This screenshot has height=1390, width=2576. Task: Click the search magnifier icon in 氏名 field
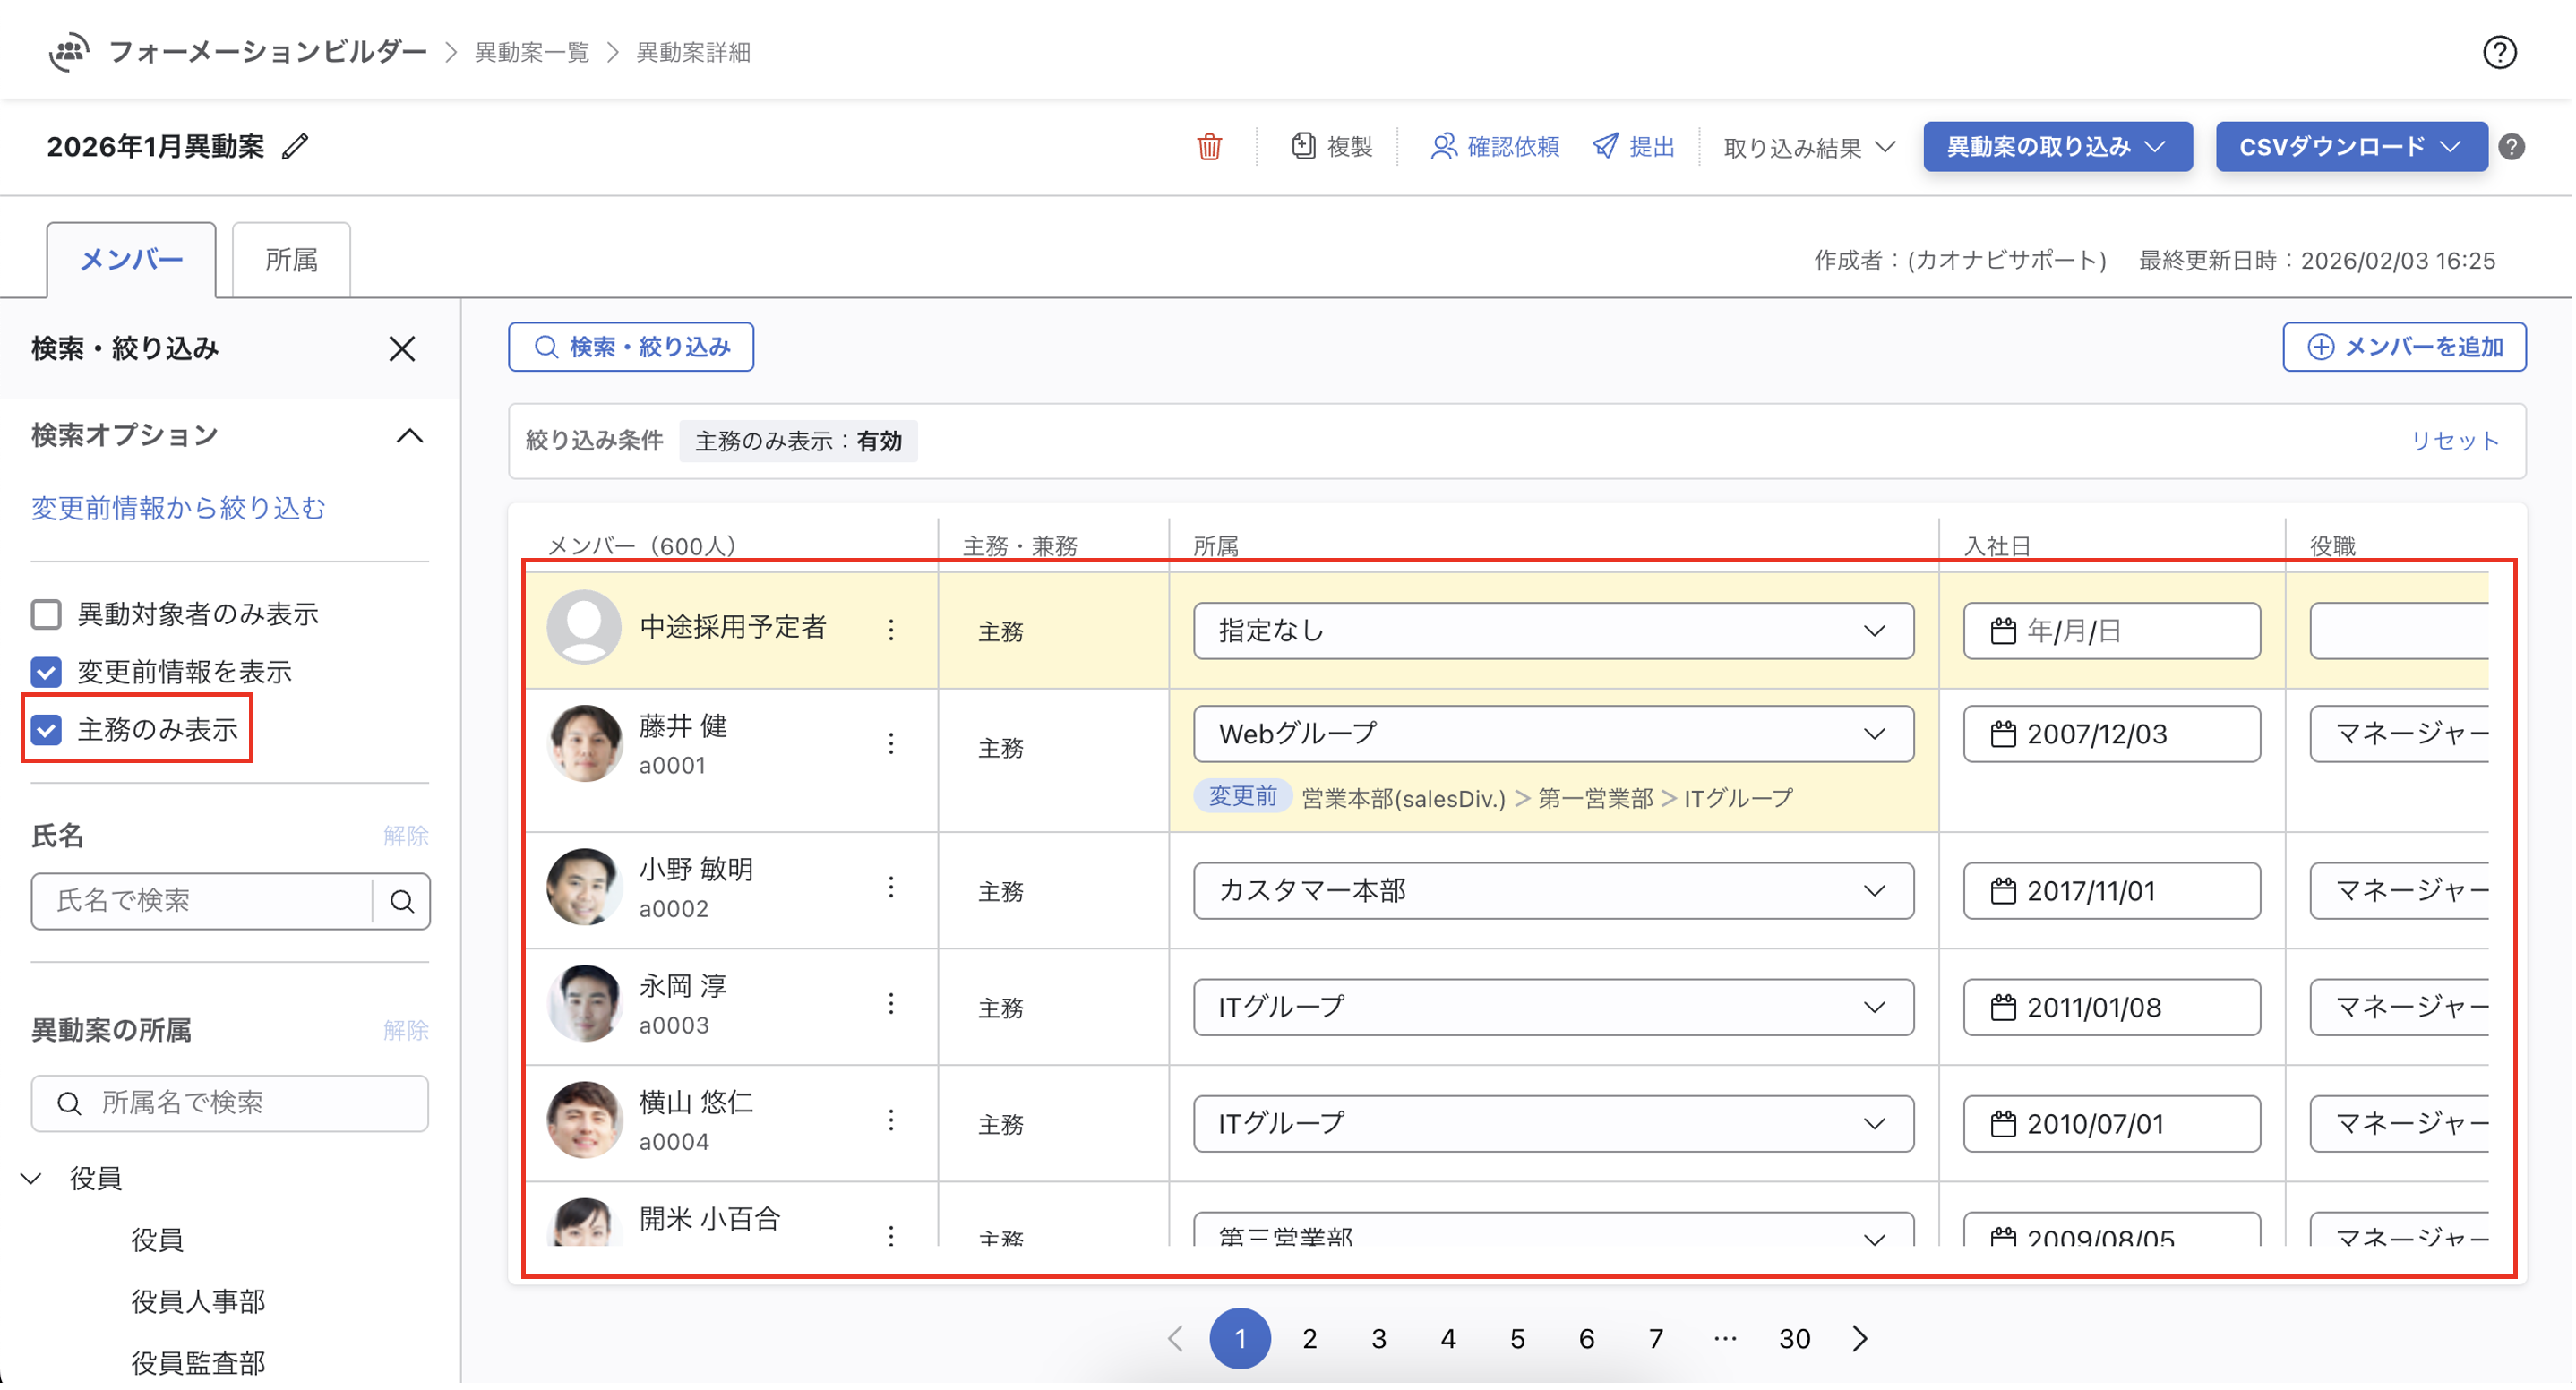tap(402, 902)
